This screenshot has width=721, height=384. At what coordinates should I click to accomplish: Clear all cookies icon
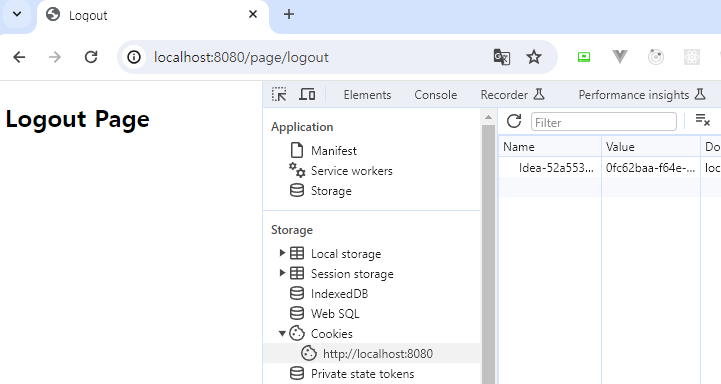pyautogui.click(x=702, y=120)
